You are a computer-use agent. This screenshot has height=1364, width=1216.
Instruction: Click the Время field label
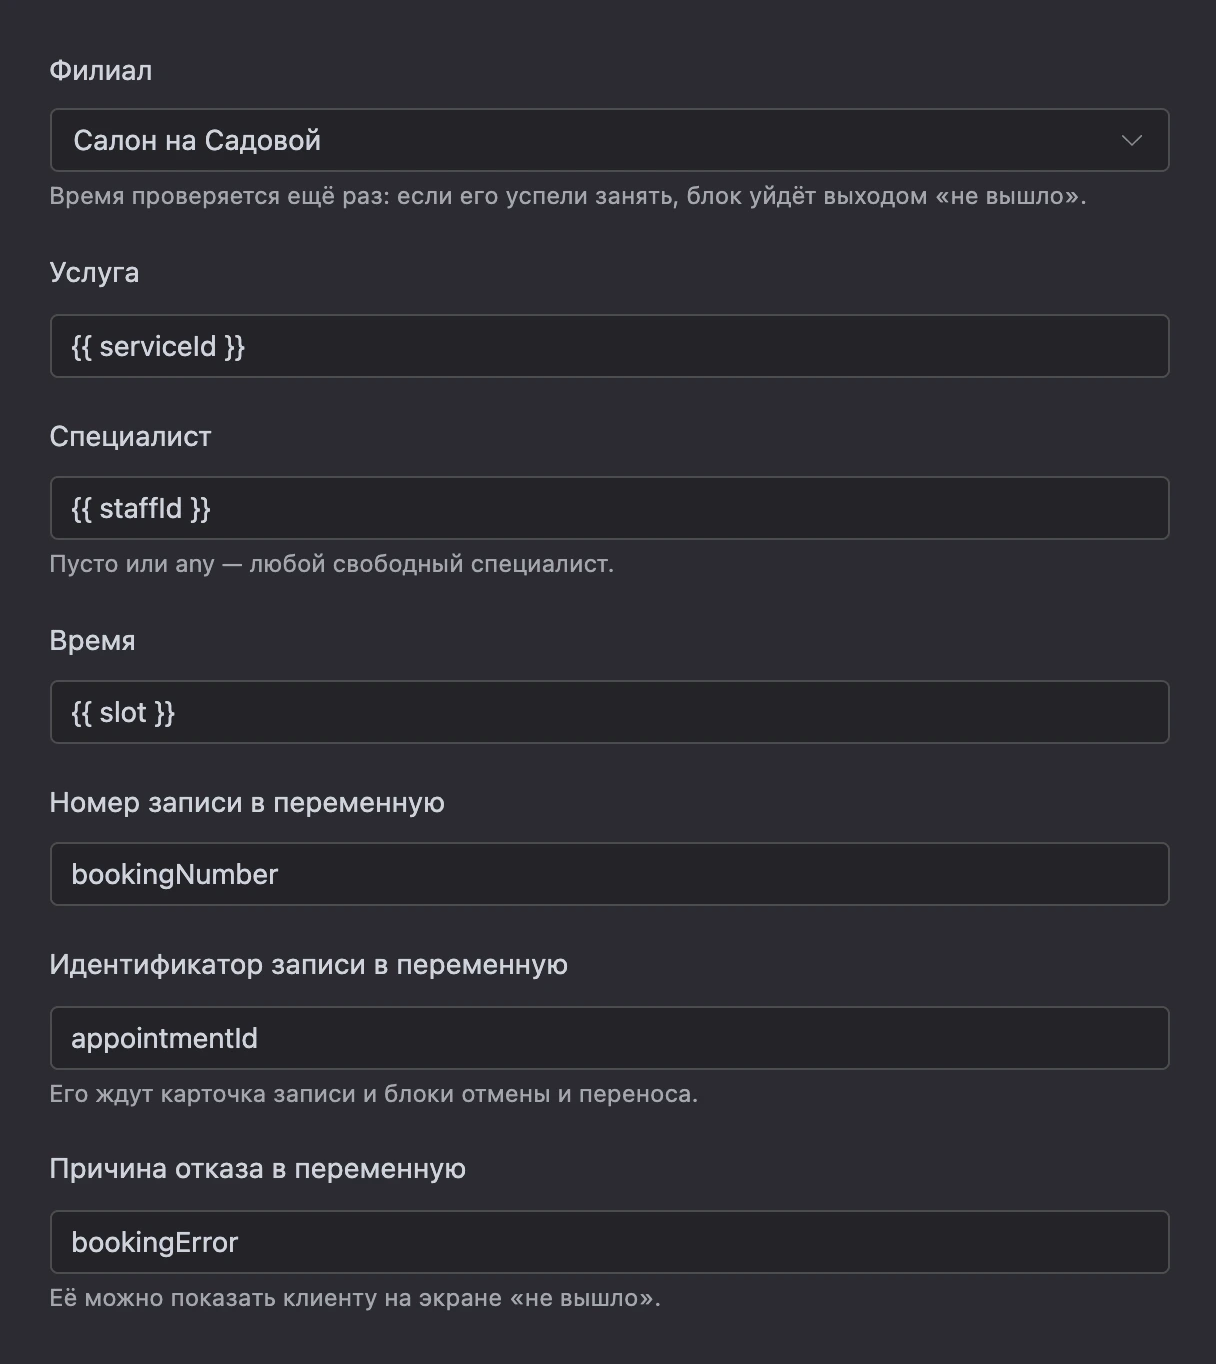tap(92, 641)
